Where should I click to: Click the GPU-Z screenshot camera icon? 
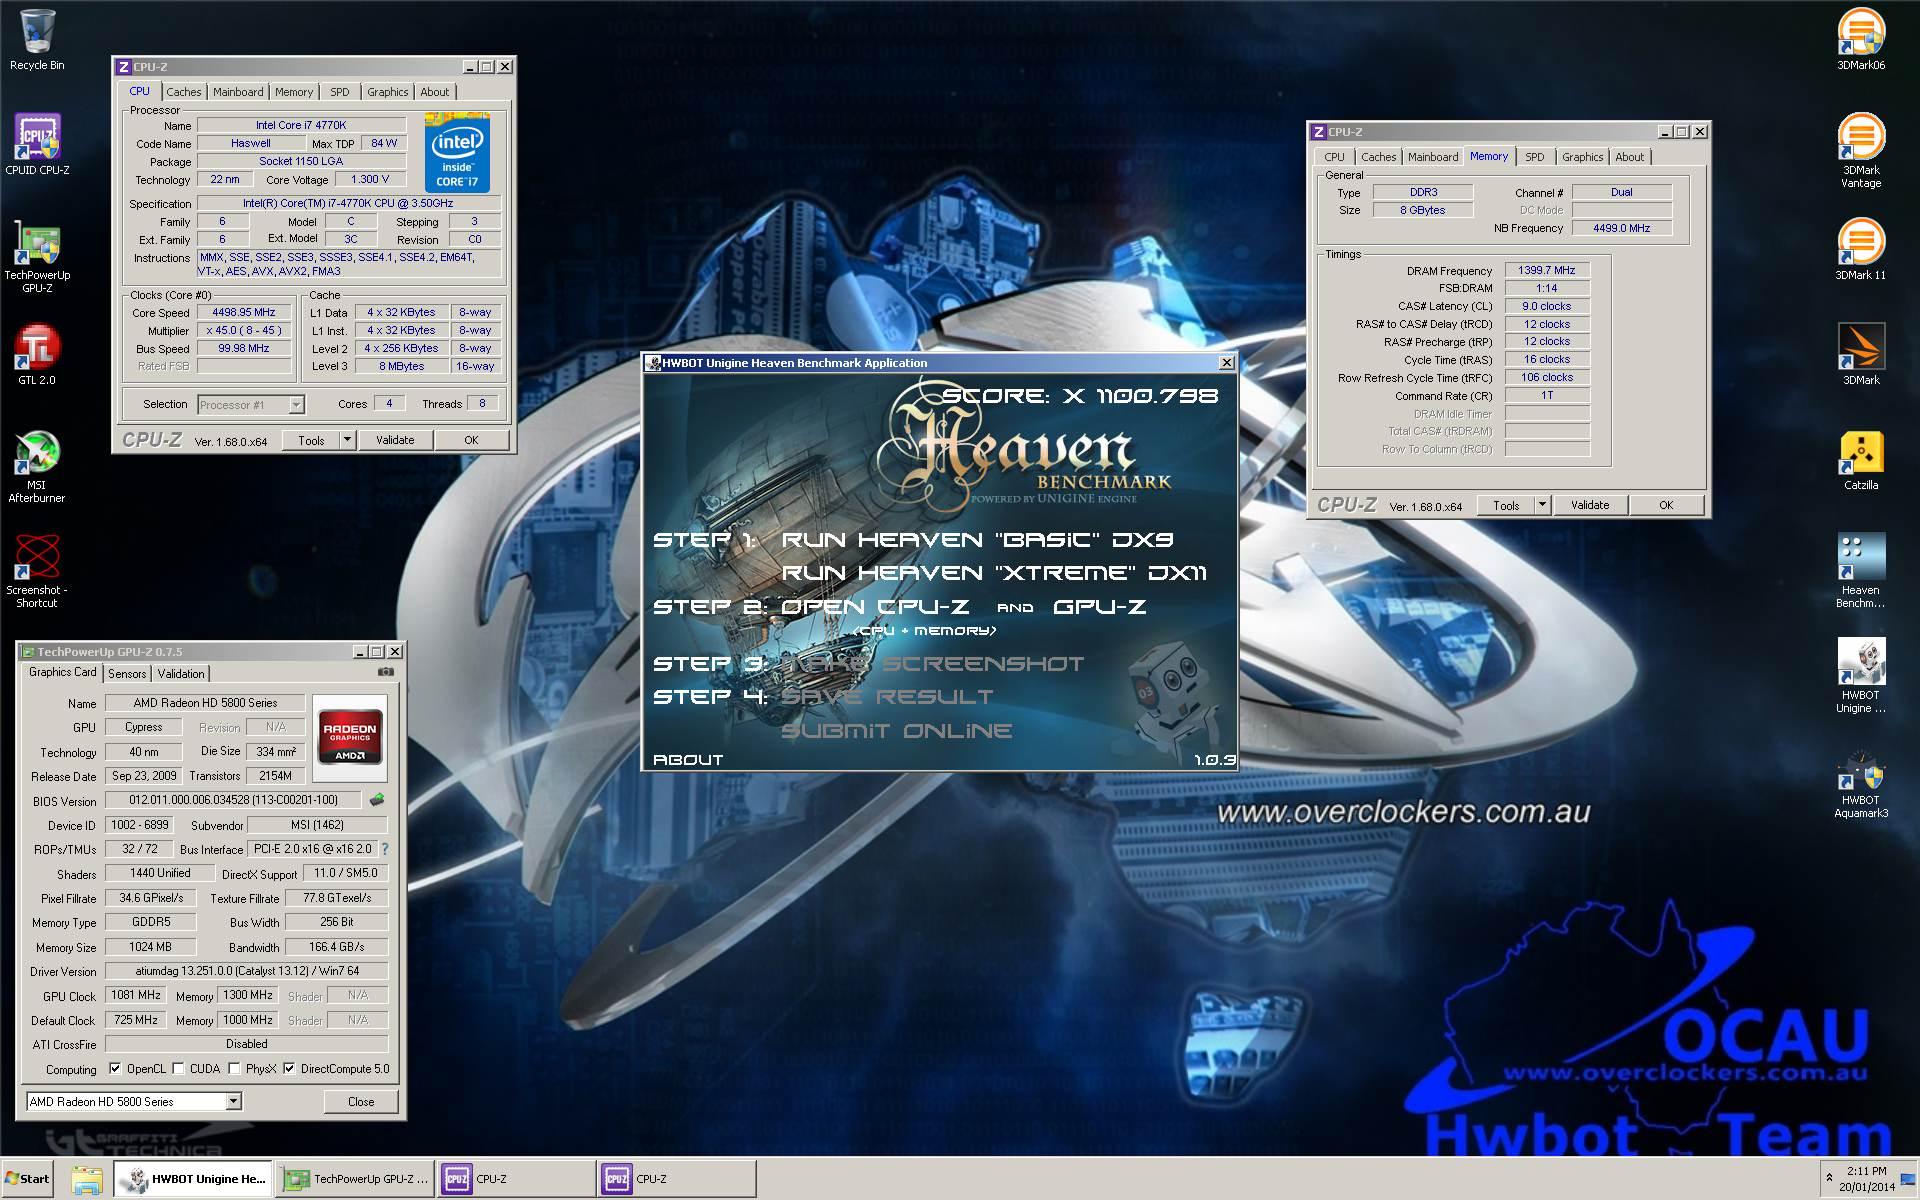tap(386, 672)
